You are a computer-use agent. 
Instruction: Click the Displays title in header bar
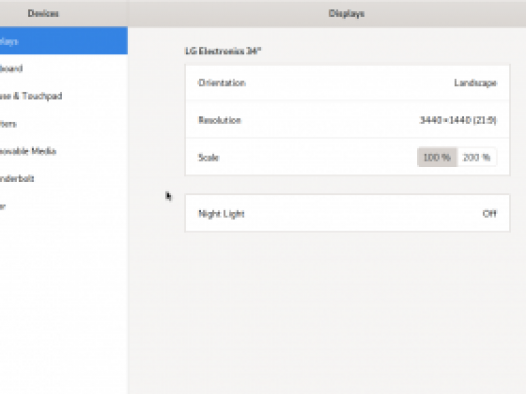347,13
